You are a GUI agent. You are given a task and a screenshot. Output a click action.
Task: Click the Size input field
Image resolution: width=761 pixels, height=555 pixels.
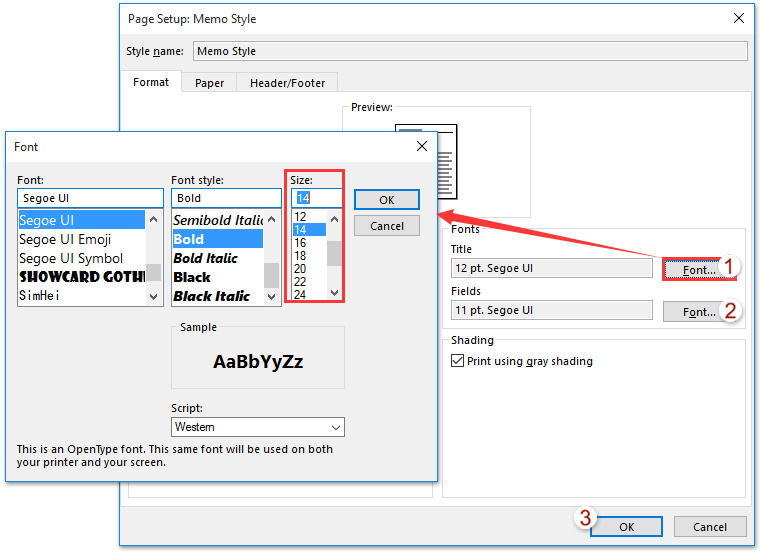[316, 198]
